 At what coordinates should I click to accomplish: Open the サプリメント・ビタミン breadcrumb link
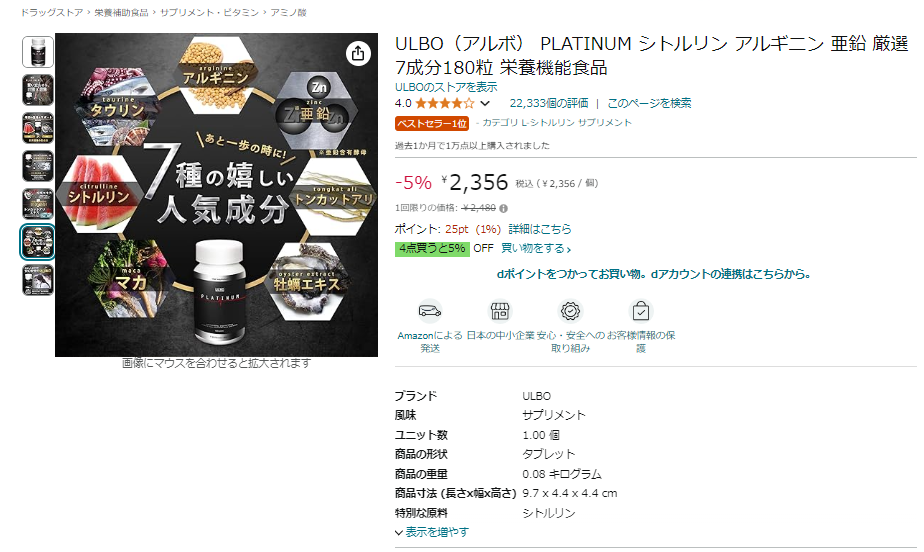(x=209, y=12)
